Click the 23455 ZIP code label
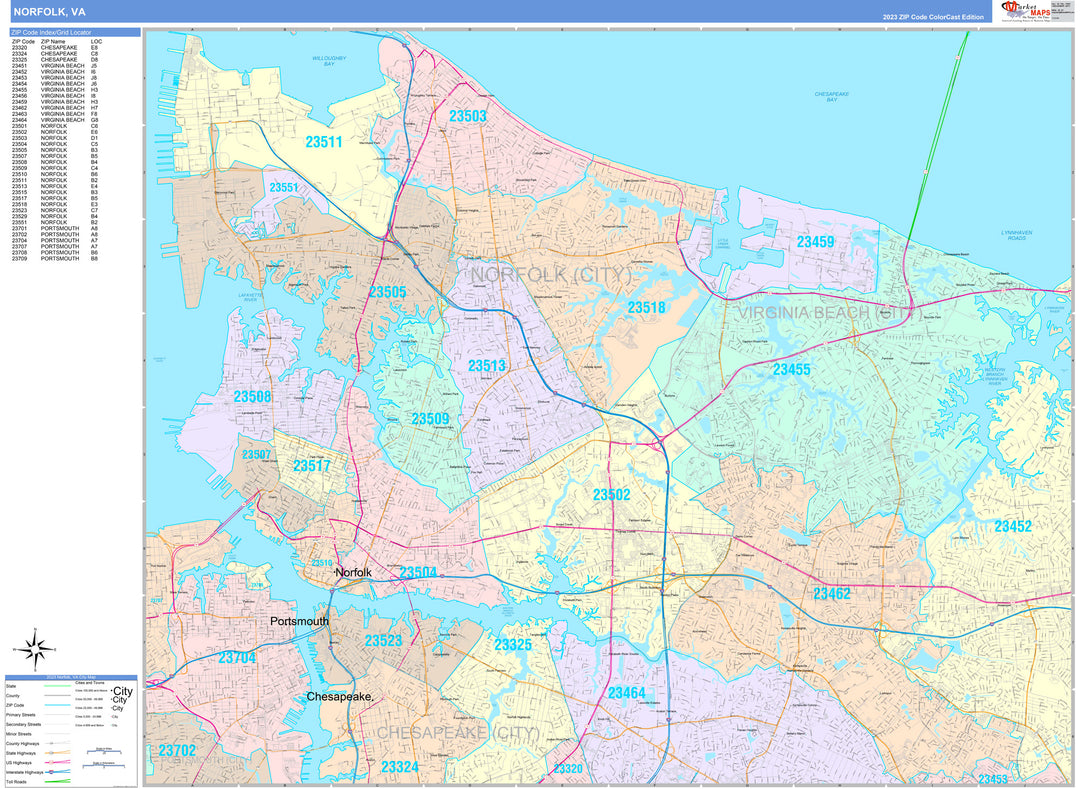The width and height of the screenshot is (1080, 789). tap(790, 369)
